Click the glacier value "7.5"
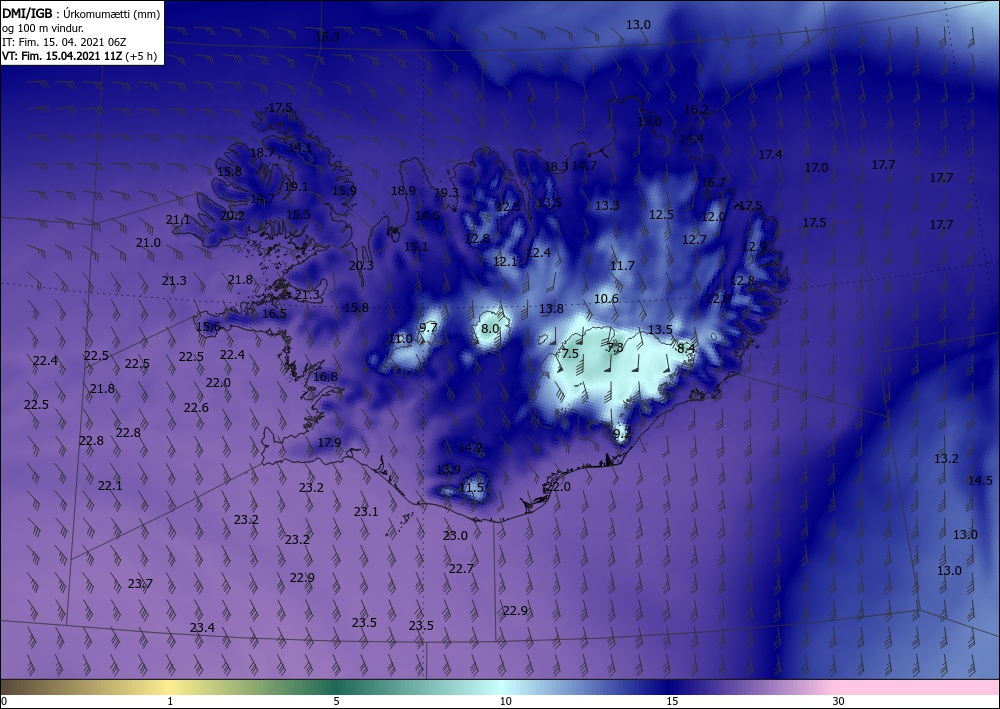Image resolution: width=1000 pixels, height=709 pixels. [570, 354]
